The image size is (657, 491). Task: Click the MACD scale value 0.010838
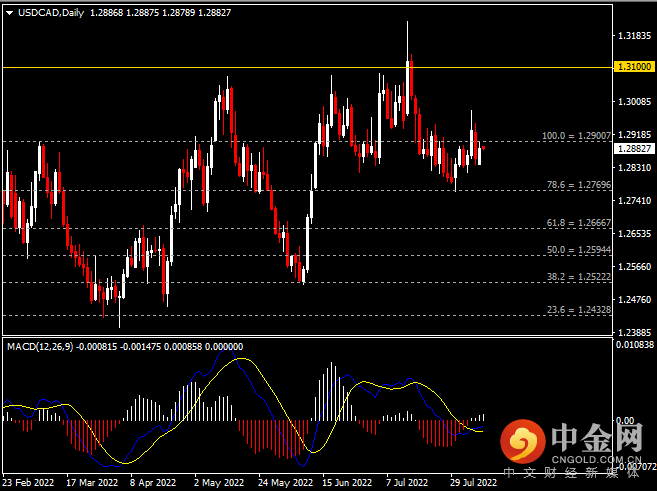[x=635, y=345]
